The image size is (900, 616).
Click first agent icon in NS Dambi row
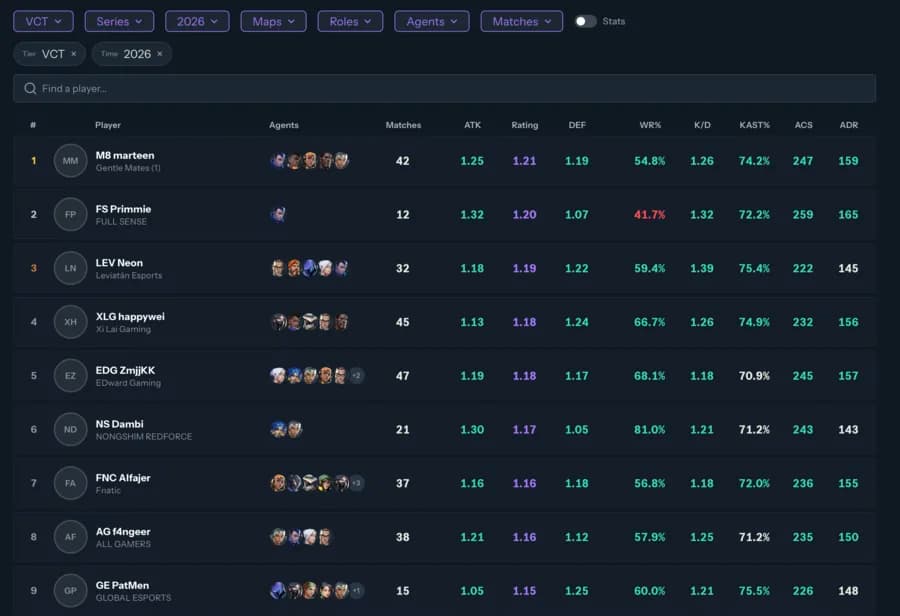tap(278, 429)
